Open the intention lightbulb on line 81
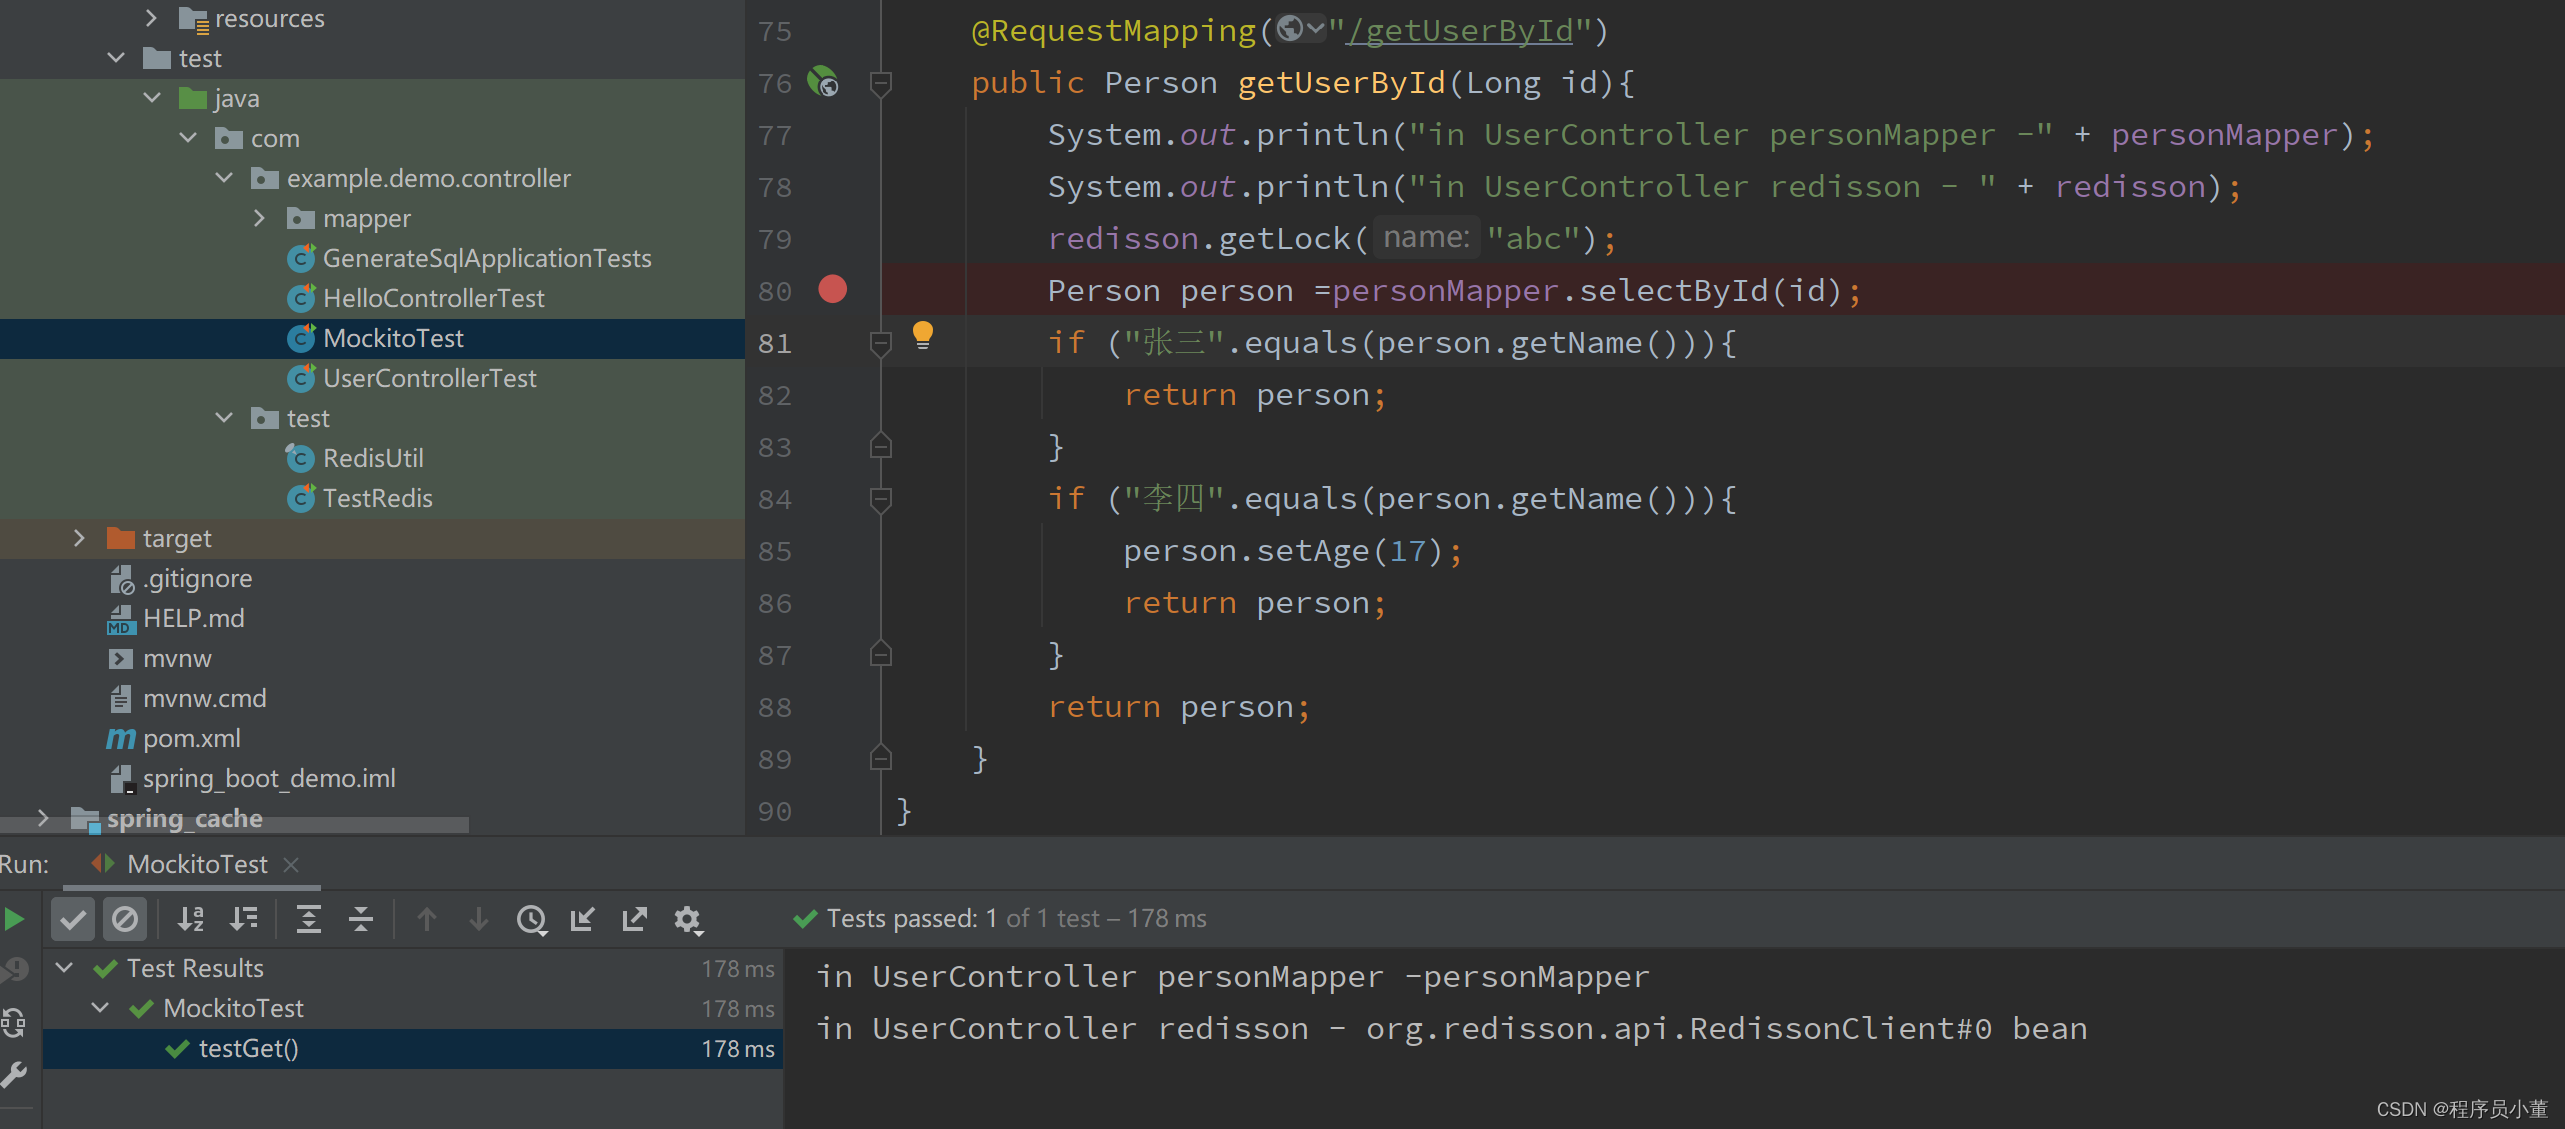Screen dimensions: 2565x1129 tap(923, 336)
